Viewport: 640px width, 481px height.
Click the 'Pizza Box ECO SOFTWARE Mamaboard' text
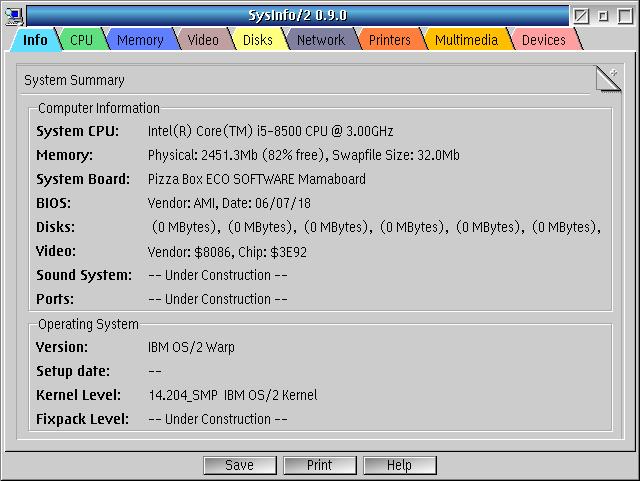tap(257, 179)
